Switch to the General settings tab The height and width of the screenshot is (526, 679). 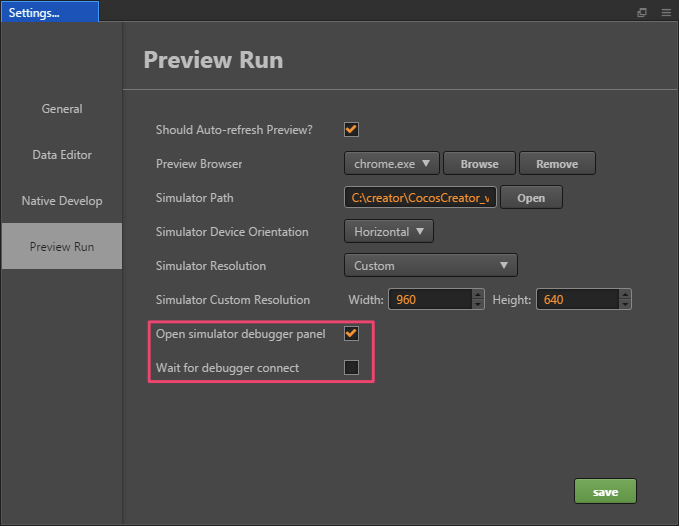(x=62, y=109)
